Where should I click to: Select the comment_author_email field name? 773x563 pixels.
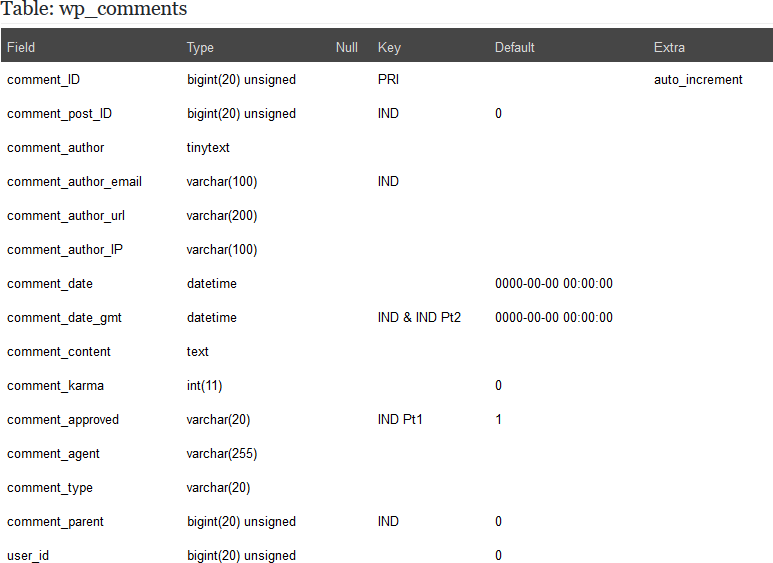[x=74, y=182]
